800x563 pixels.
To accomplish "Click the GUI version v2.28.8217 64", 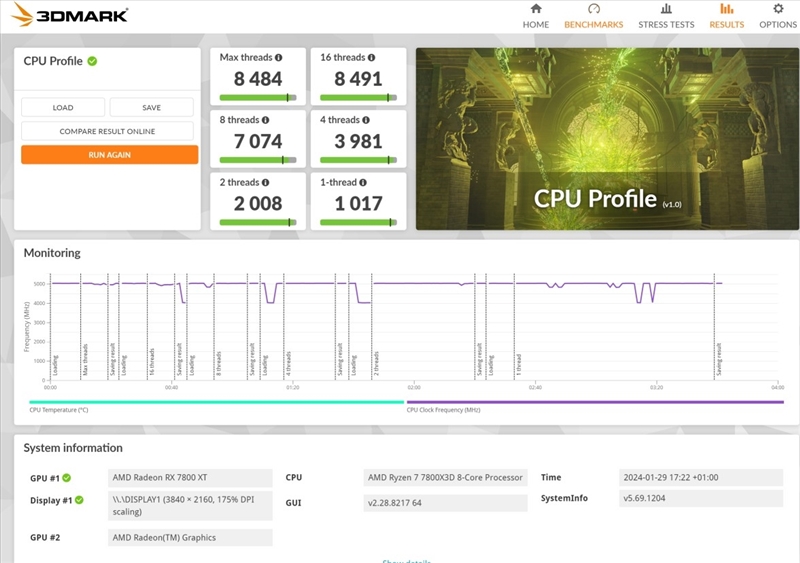I will tap(445, 503).
